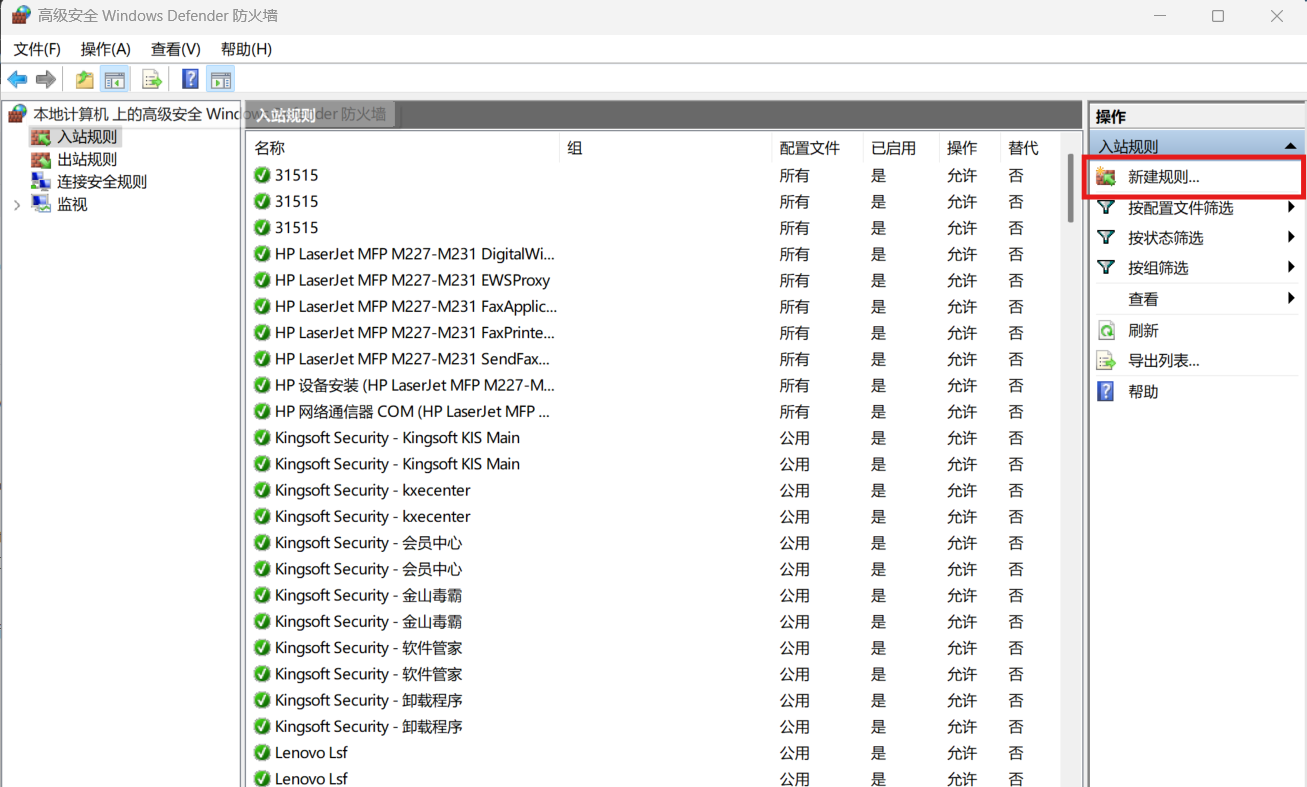Expand 按配置文件筛选 submenu
The height and width of the screenshot is (787, 1307).
[1289, 207]
